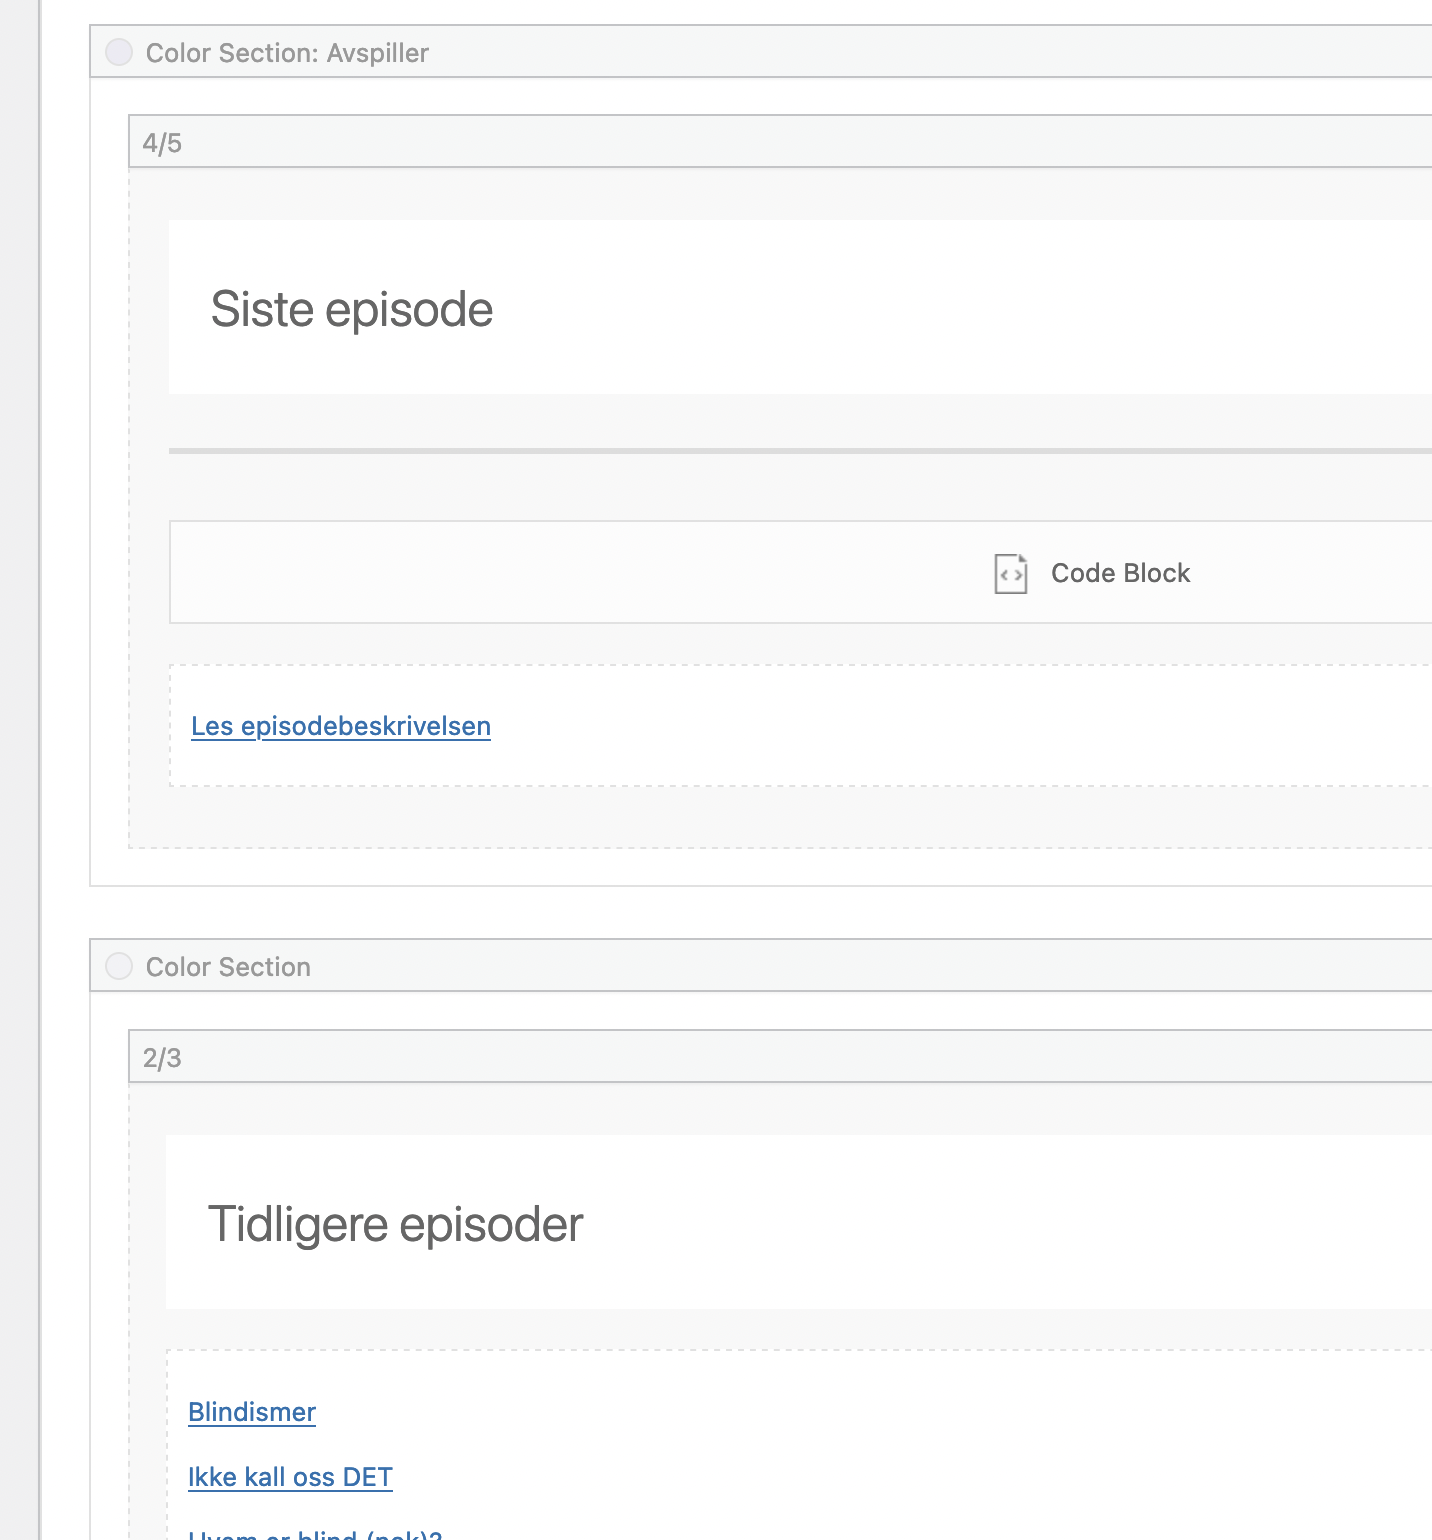This screenshot has height=1540, width=1432.
Task: Click blank space right of Les episodebeskrivelsen link
Action: tap(900, 726)
